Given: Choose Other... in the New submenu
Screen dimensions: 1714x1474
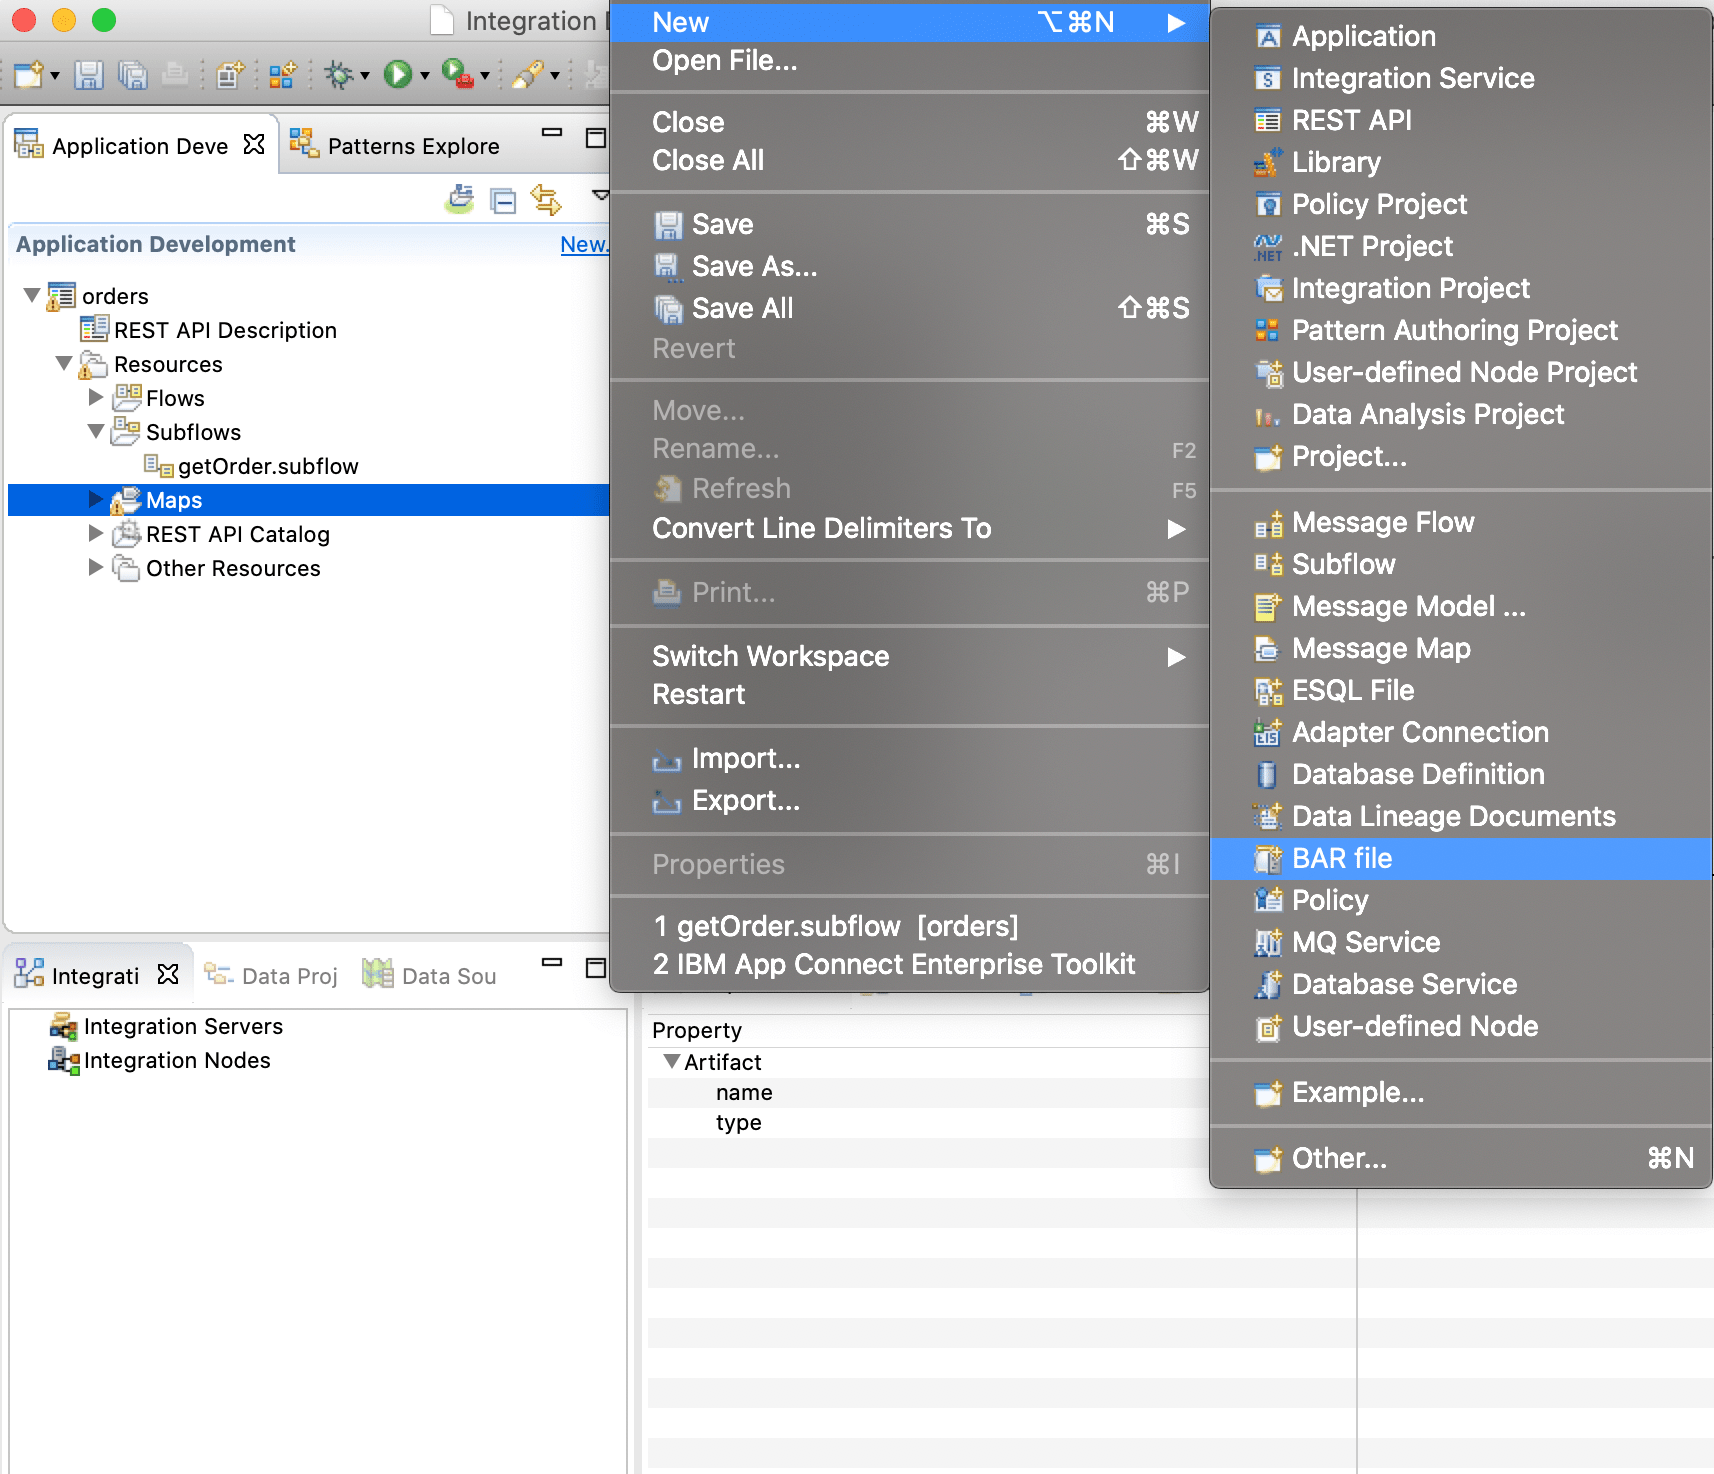Looking at the screenshot, I should [x=1461, y=1159].
